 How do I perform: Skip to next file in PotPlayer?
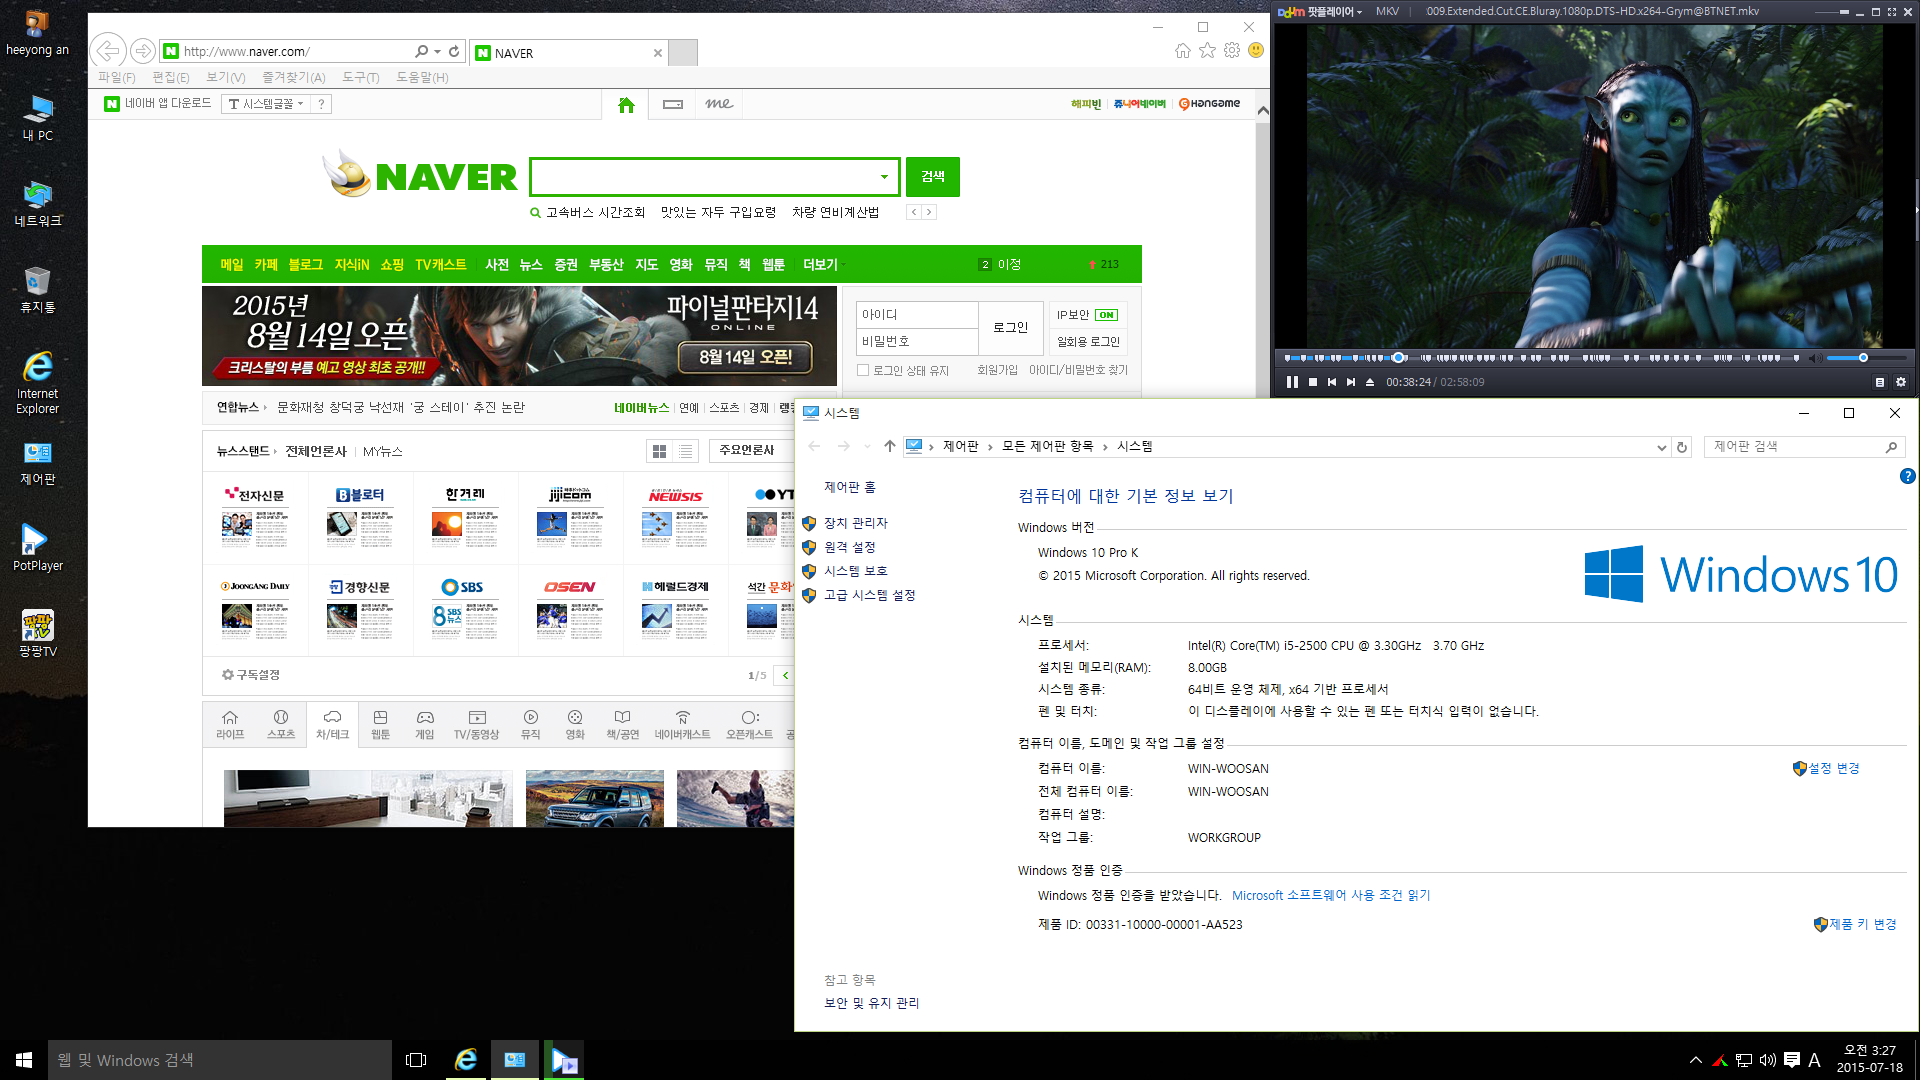1351,382
